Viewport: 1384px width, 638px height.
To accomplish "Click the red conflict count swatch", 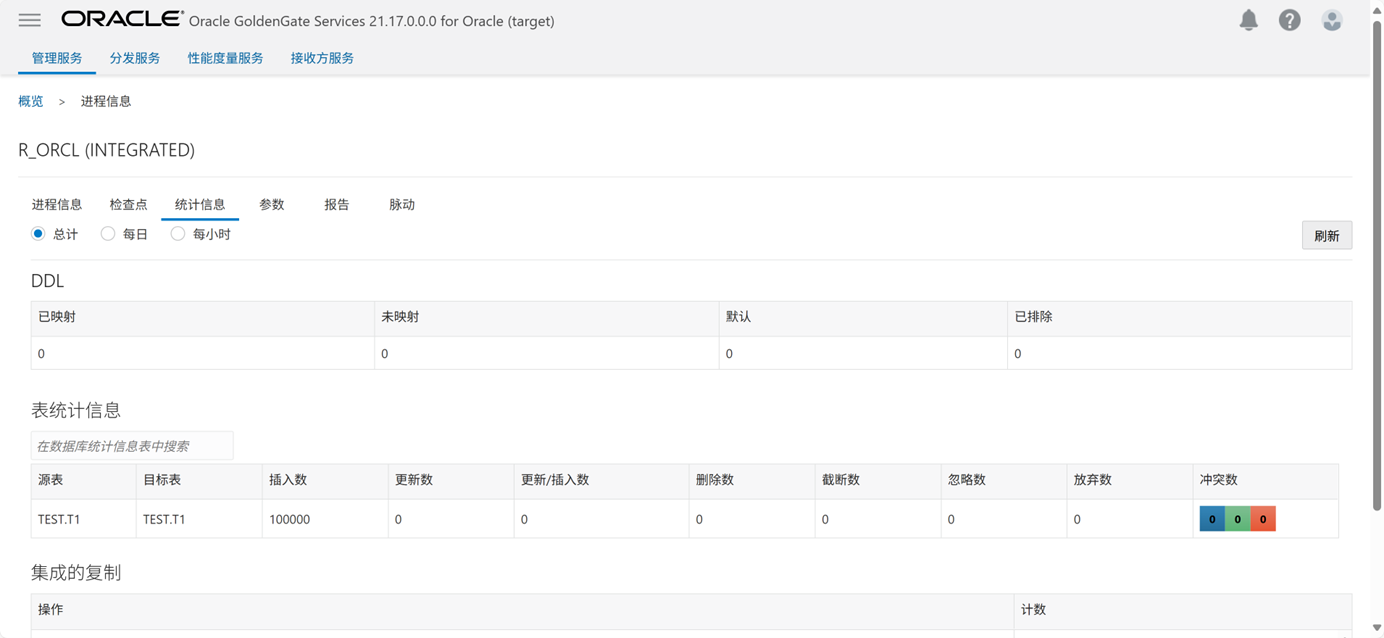I will (x=1263, y=519).
